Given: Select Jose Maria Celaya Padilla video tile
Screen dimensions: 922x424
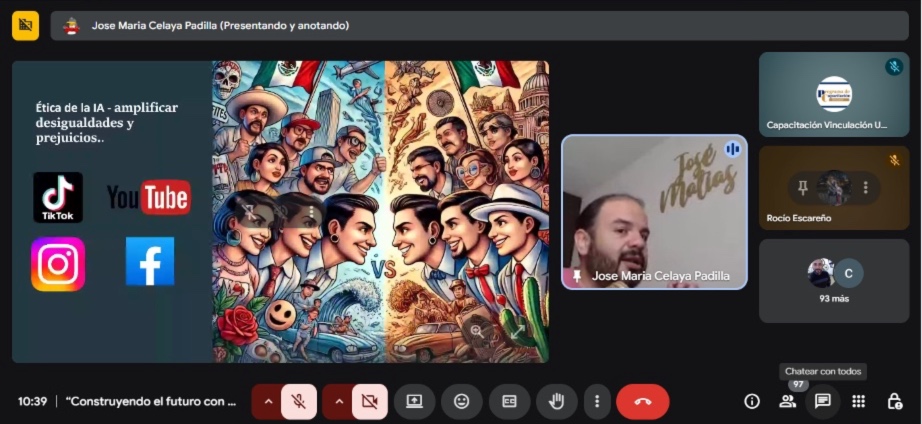Looking at the screenshot, I should [x=654, y=212].
